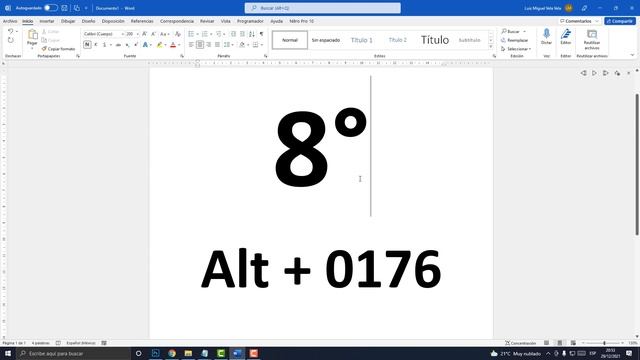
Task: Sort text with the A-Z sort icon
Action: point(252,34)
